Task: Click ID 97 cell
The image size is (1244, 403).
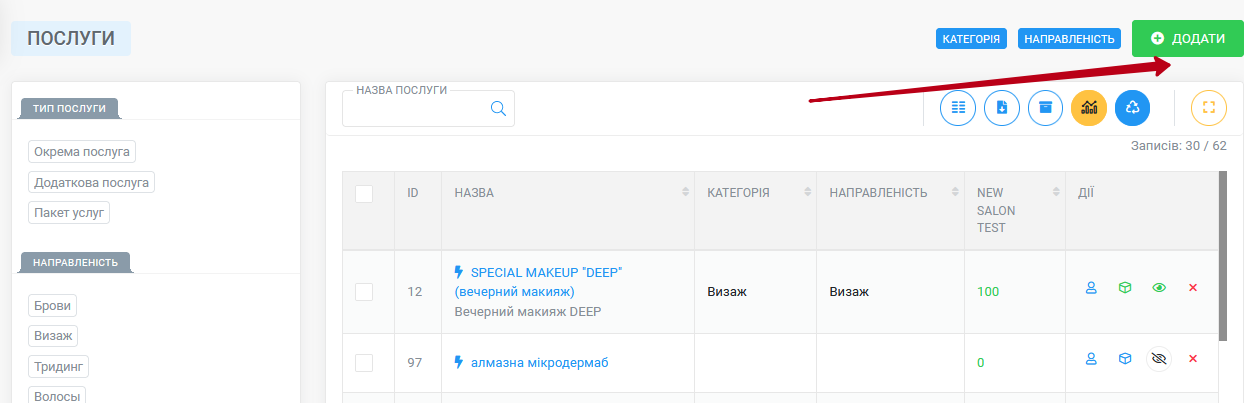Action: tap(415, 363)
